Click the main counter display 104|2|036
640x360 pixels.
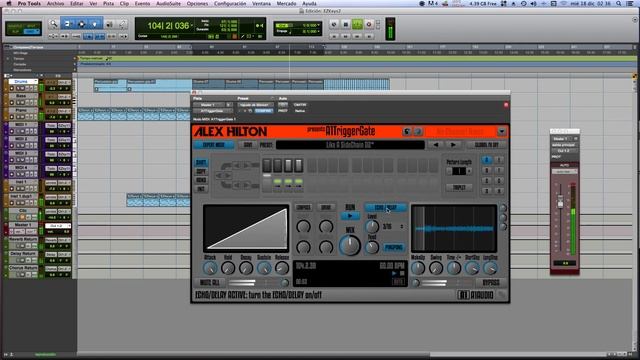click(x=168, y=26)
